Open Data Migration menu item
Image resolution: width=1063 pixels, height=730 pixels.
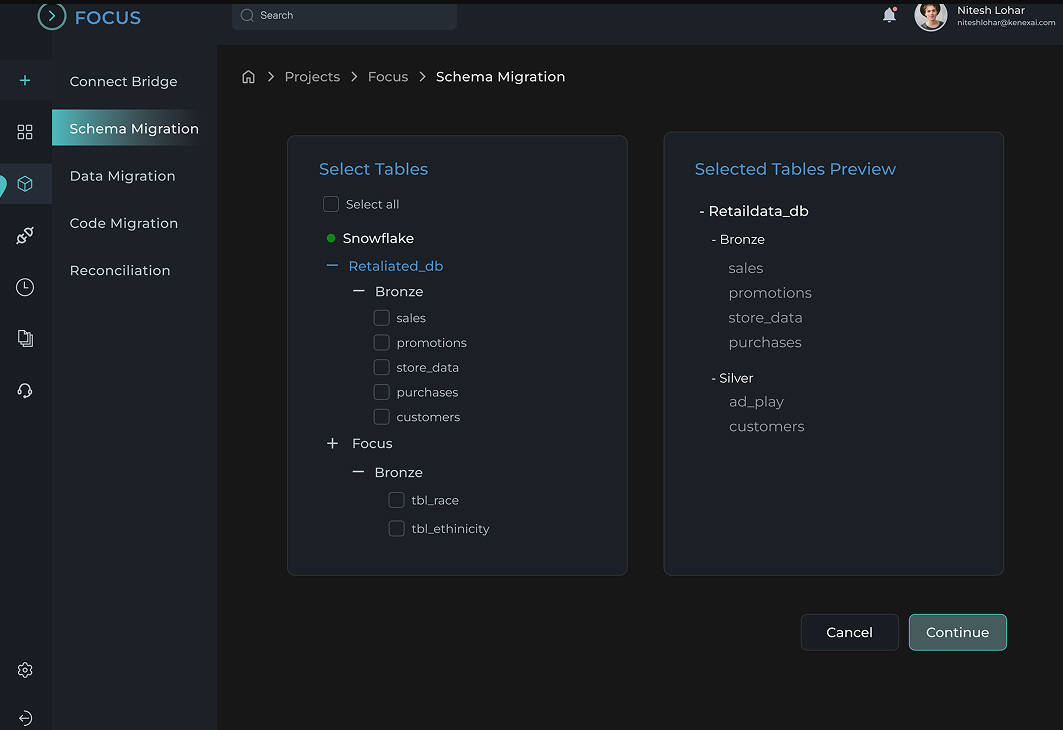point(123,176)
